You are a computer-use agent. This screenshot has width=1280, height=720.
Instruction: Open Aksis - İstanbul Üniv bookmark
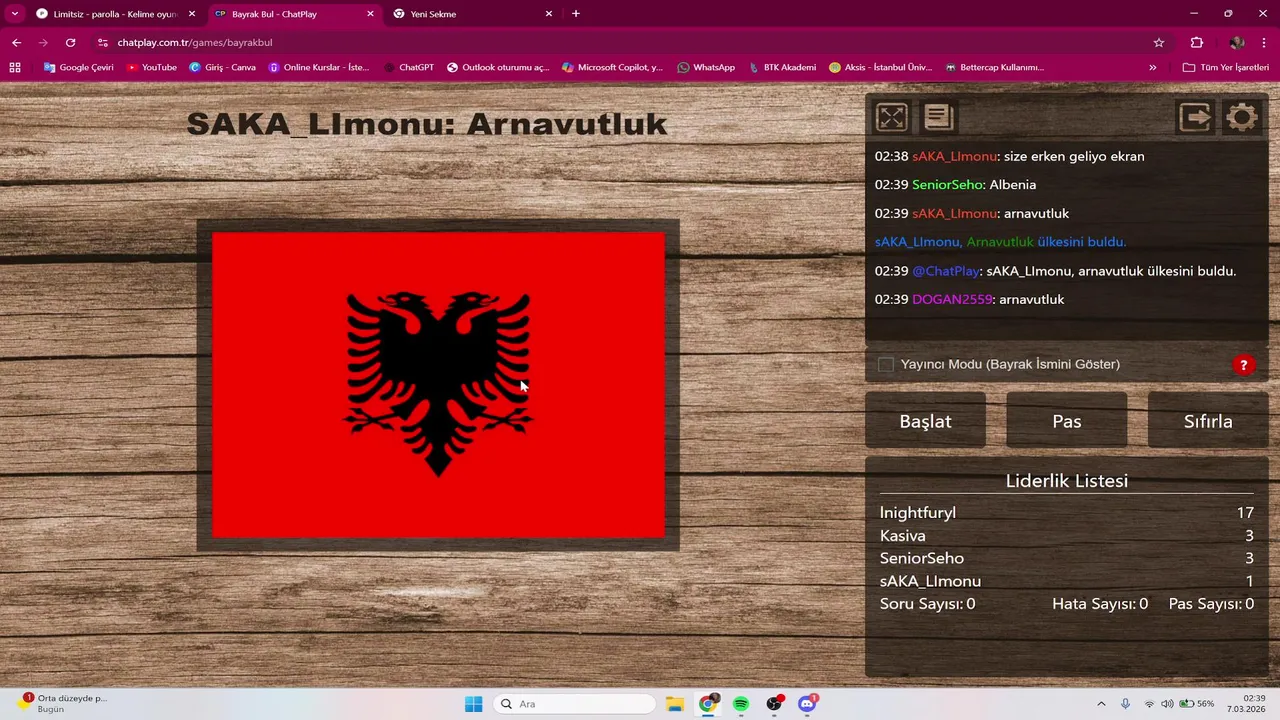pyautogui.click(x=880, y=67)
